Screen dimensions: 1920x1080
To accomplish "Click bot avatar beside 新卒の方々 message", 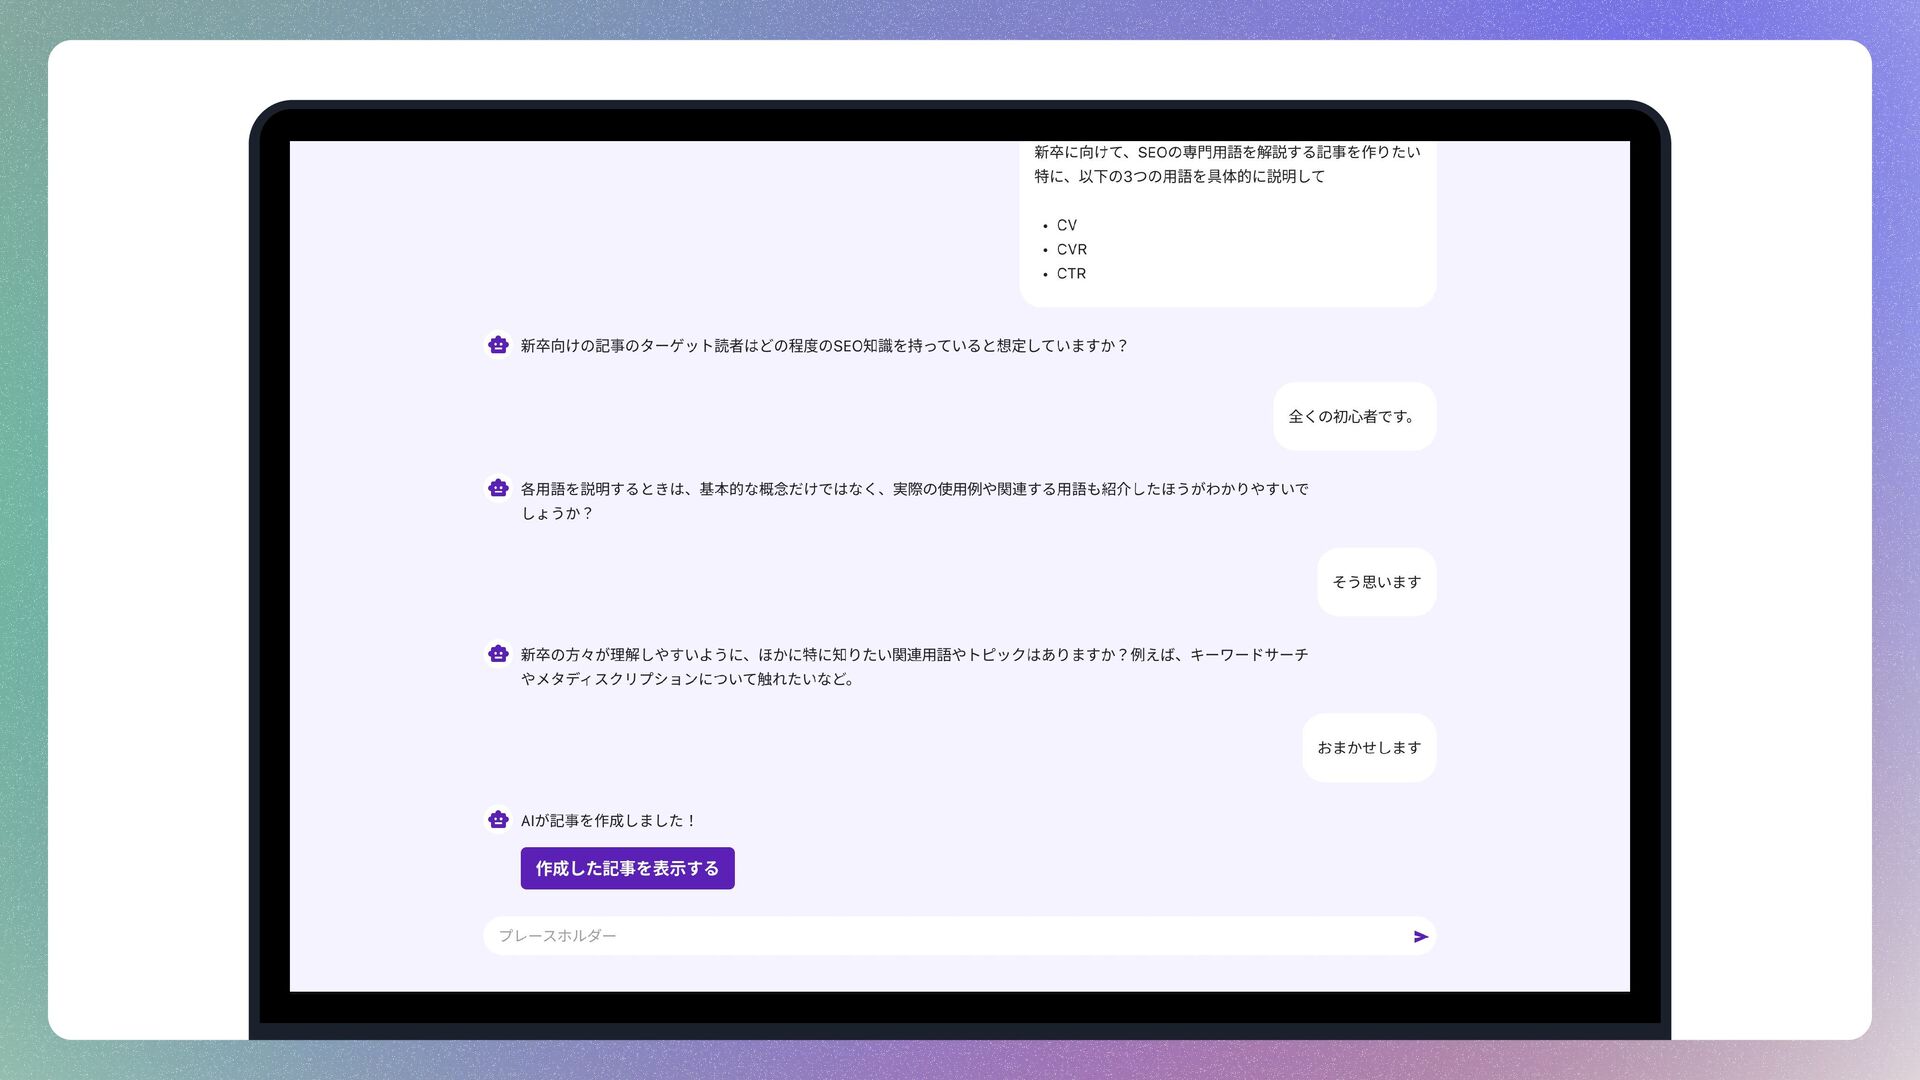I will 498,654.
